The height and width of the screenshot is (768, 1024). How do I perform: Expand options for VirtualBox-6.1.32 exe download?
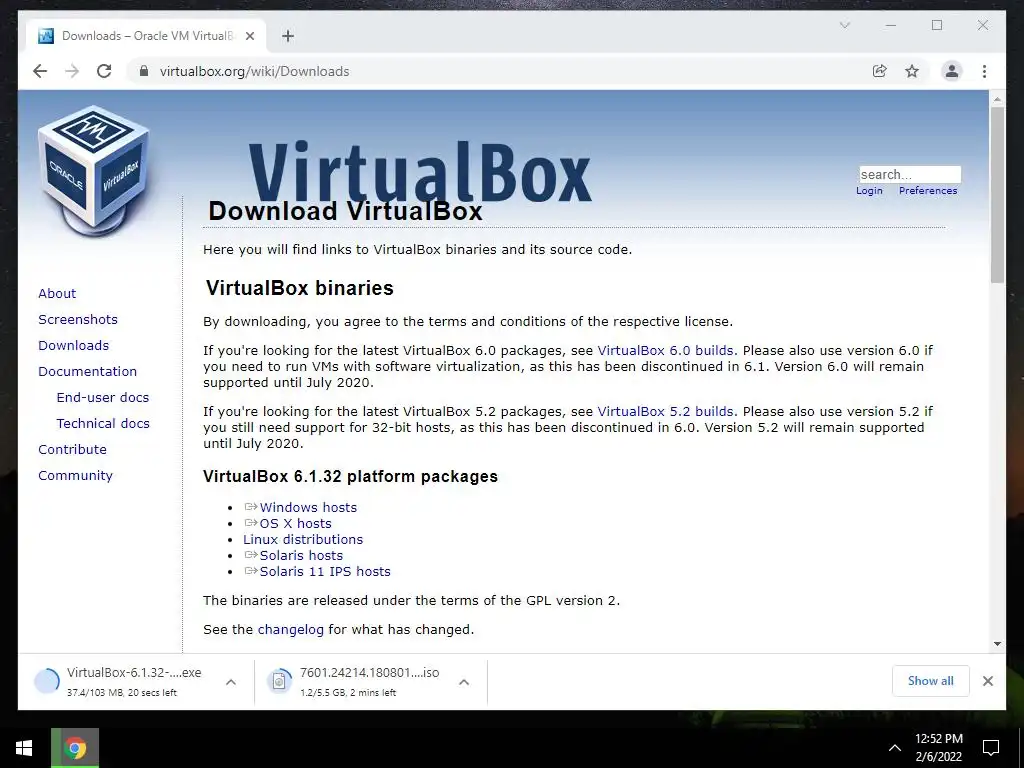coord(231,682)
